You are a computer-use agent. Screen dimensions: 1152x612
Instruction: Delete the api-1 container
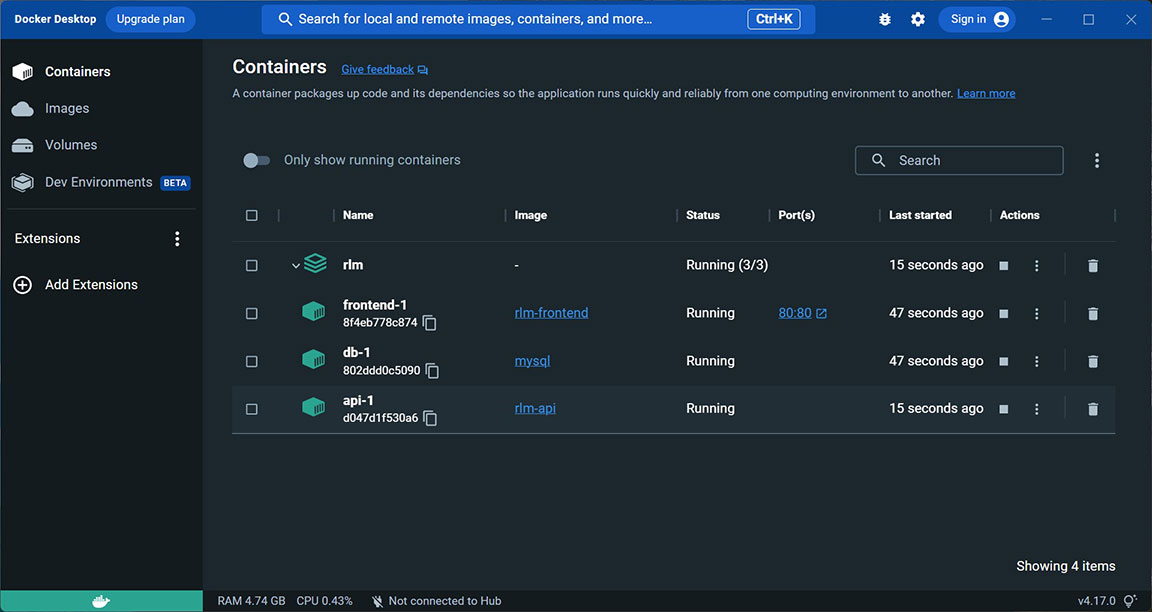[1092, 409]
